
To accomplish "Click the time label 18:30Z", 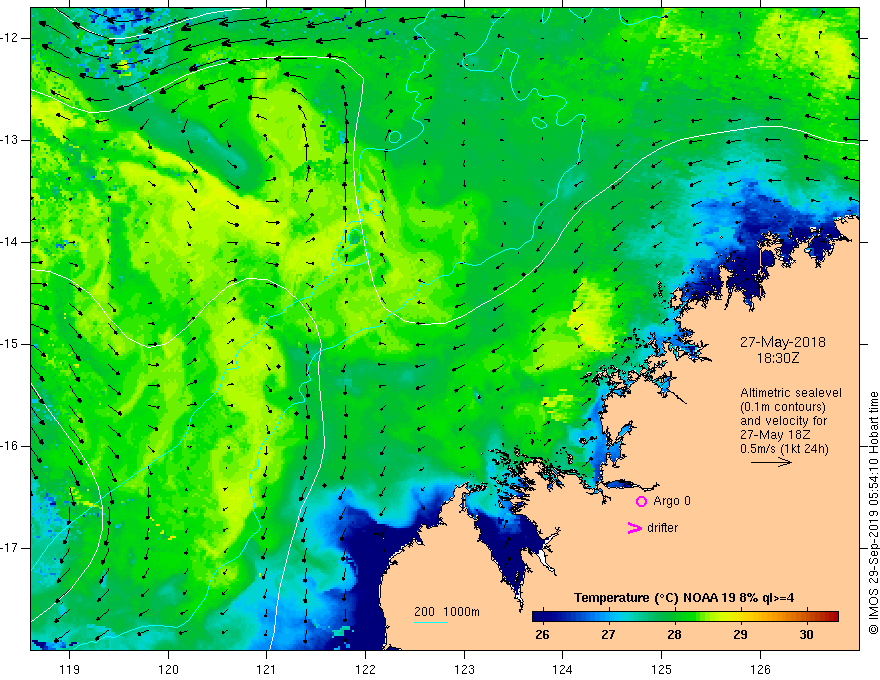I will tap(778, 358).
